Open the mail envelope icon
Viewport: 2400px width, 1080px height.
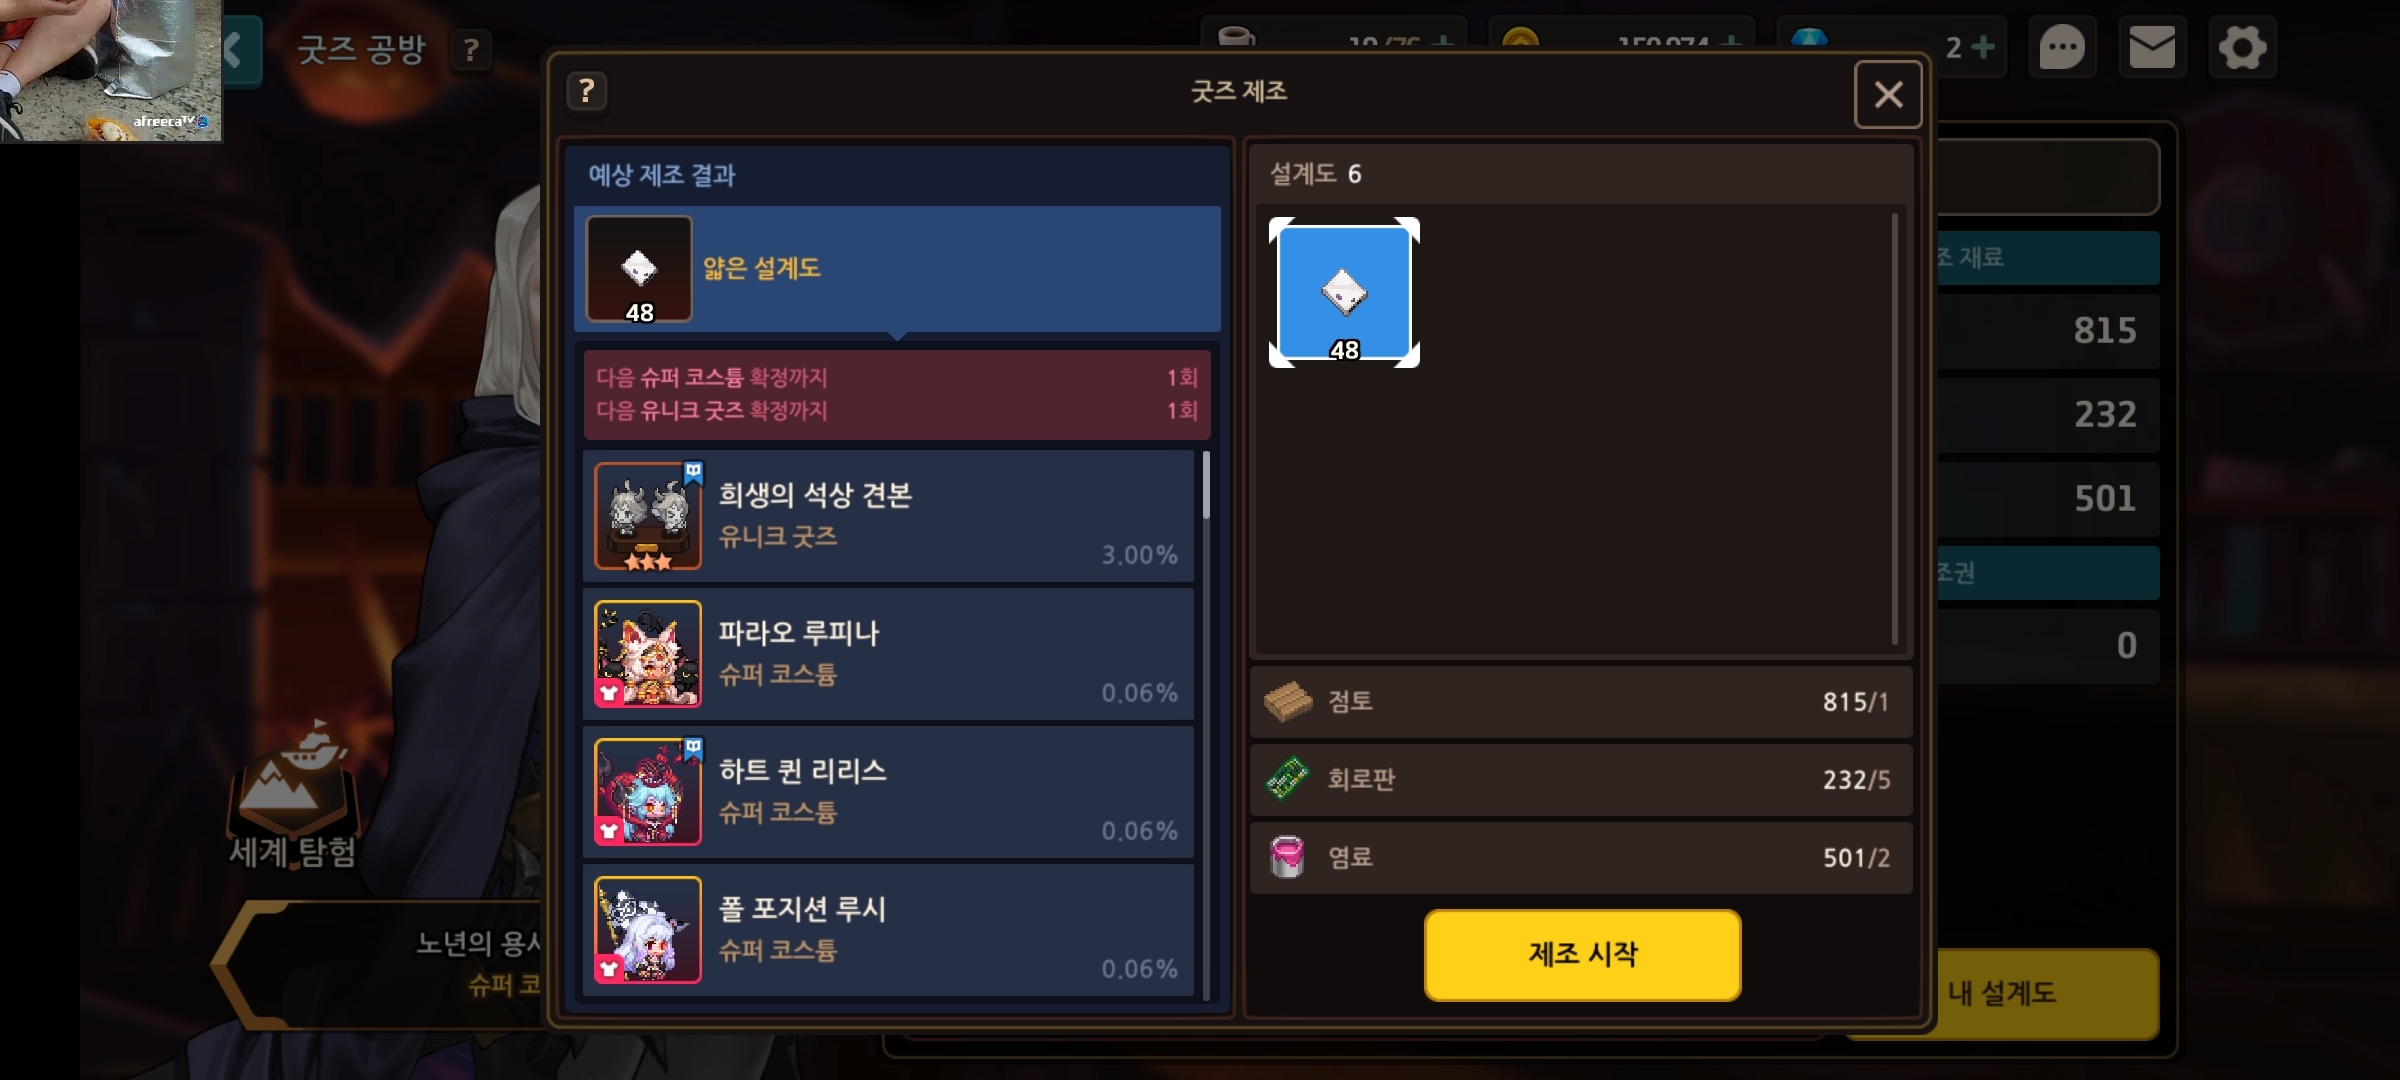(2151, 47)
